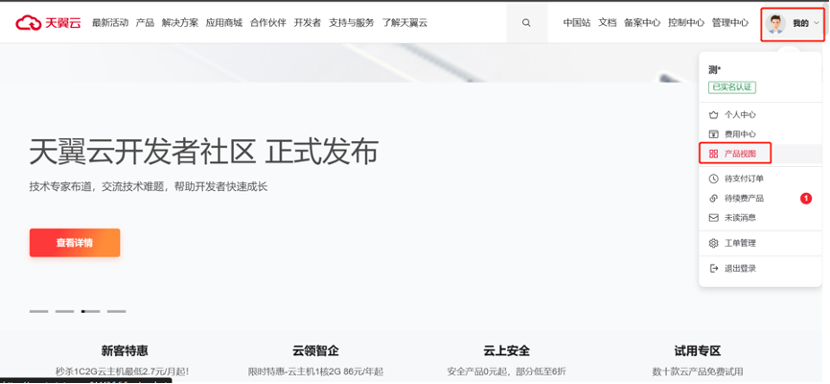Click the 待续费产品 link icon
Viewport: 830px width, 384px height.
pyautogui.click(x=714, y=198)
